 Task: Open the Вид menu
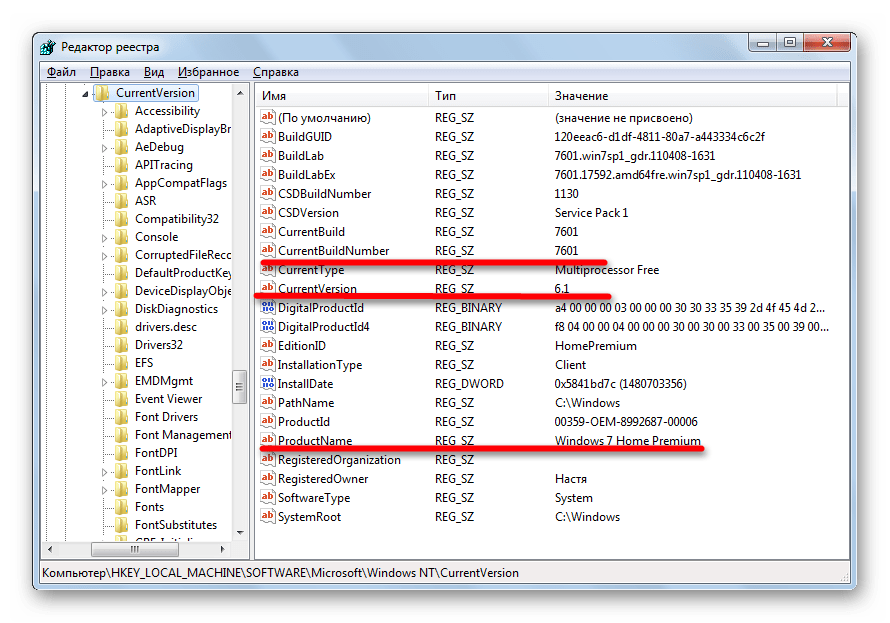154,72
